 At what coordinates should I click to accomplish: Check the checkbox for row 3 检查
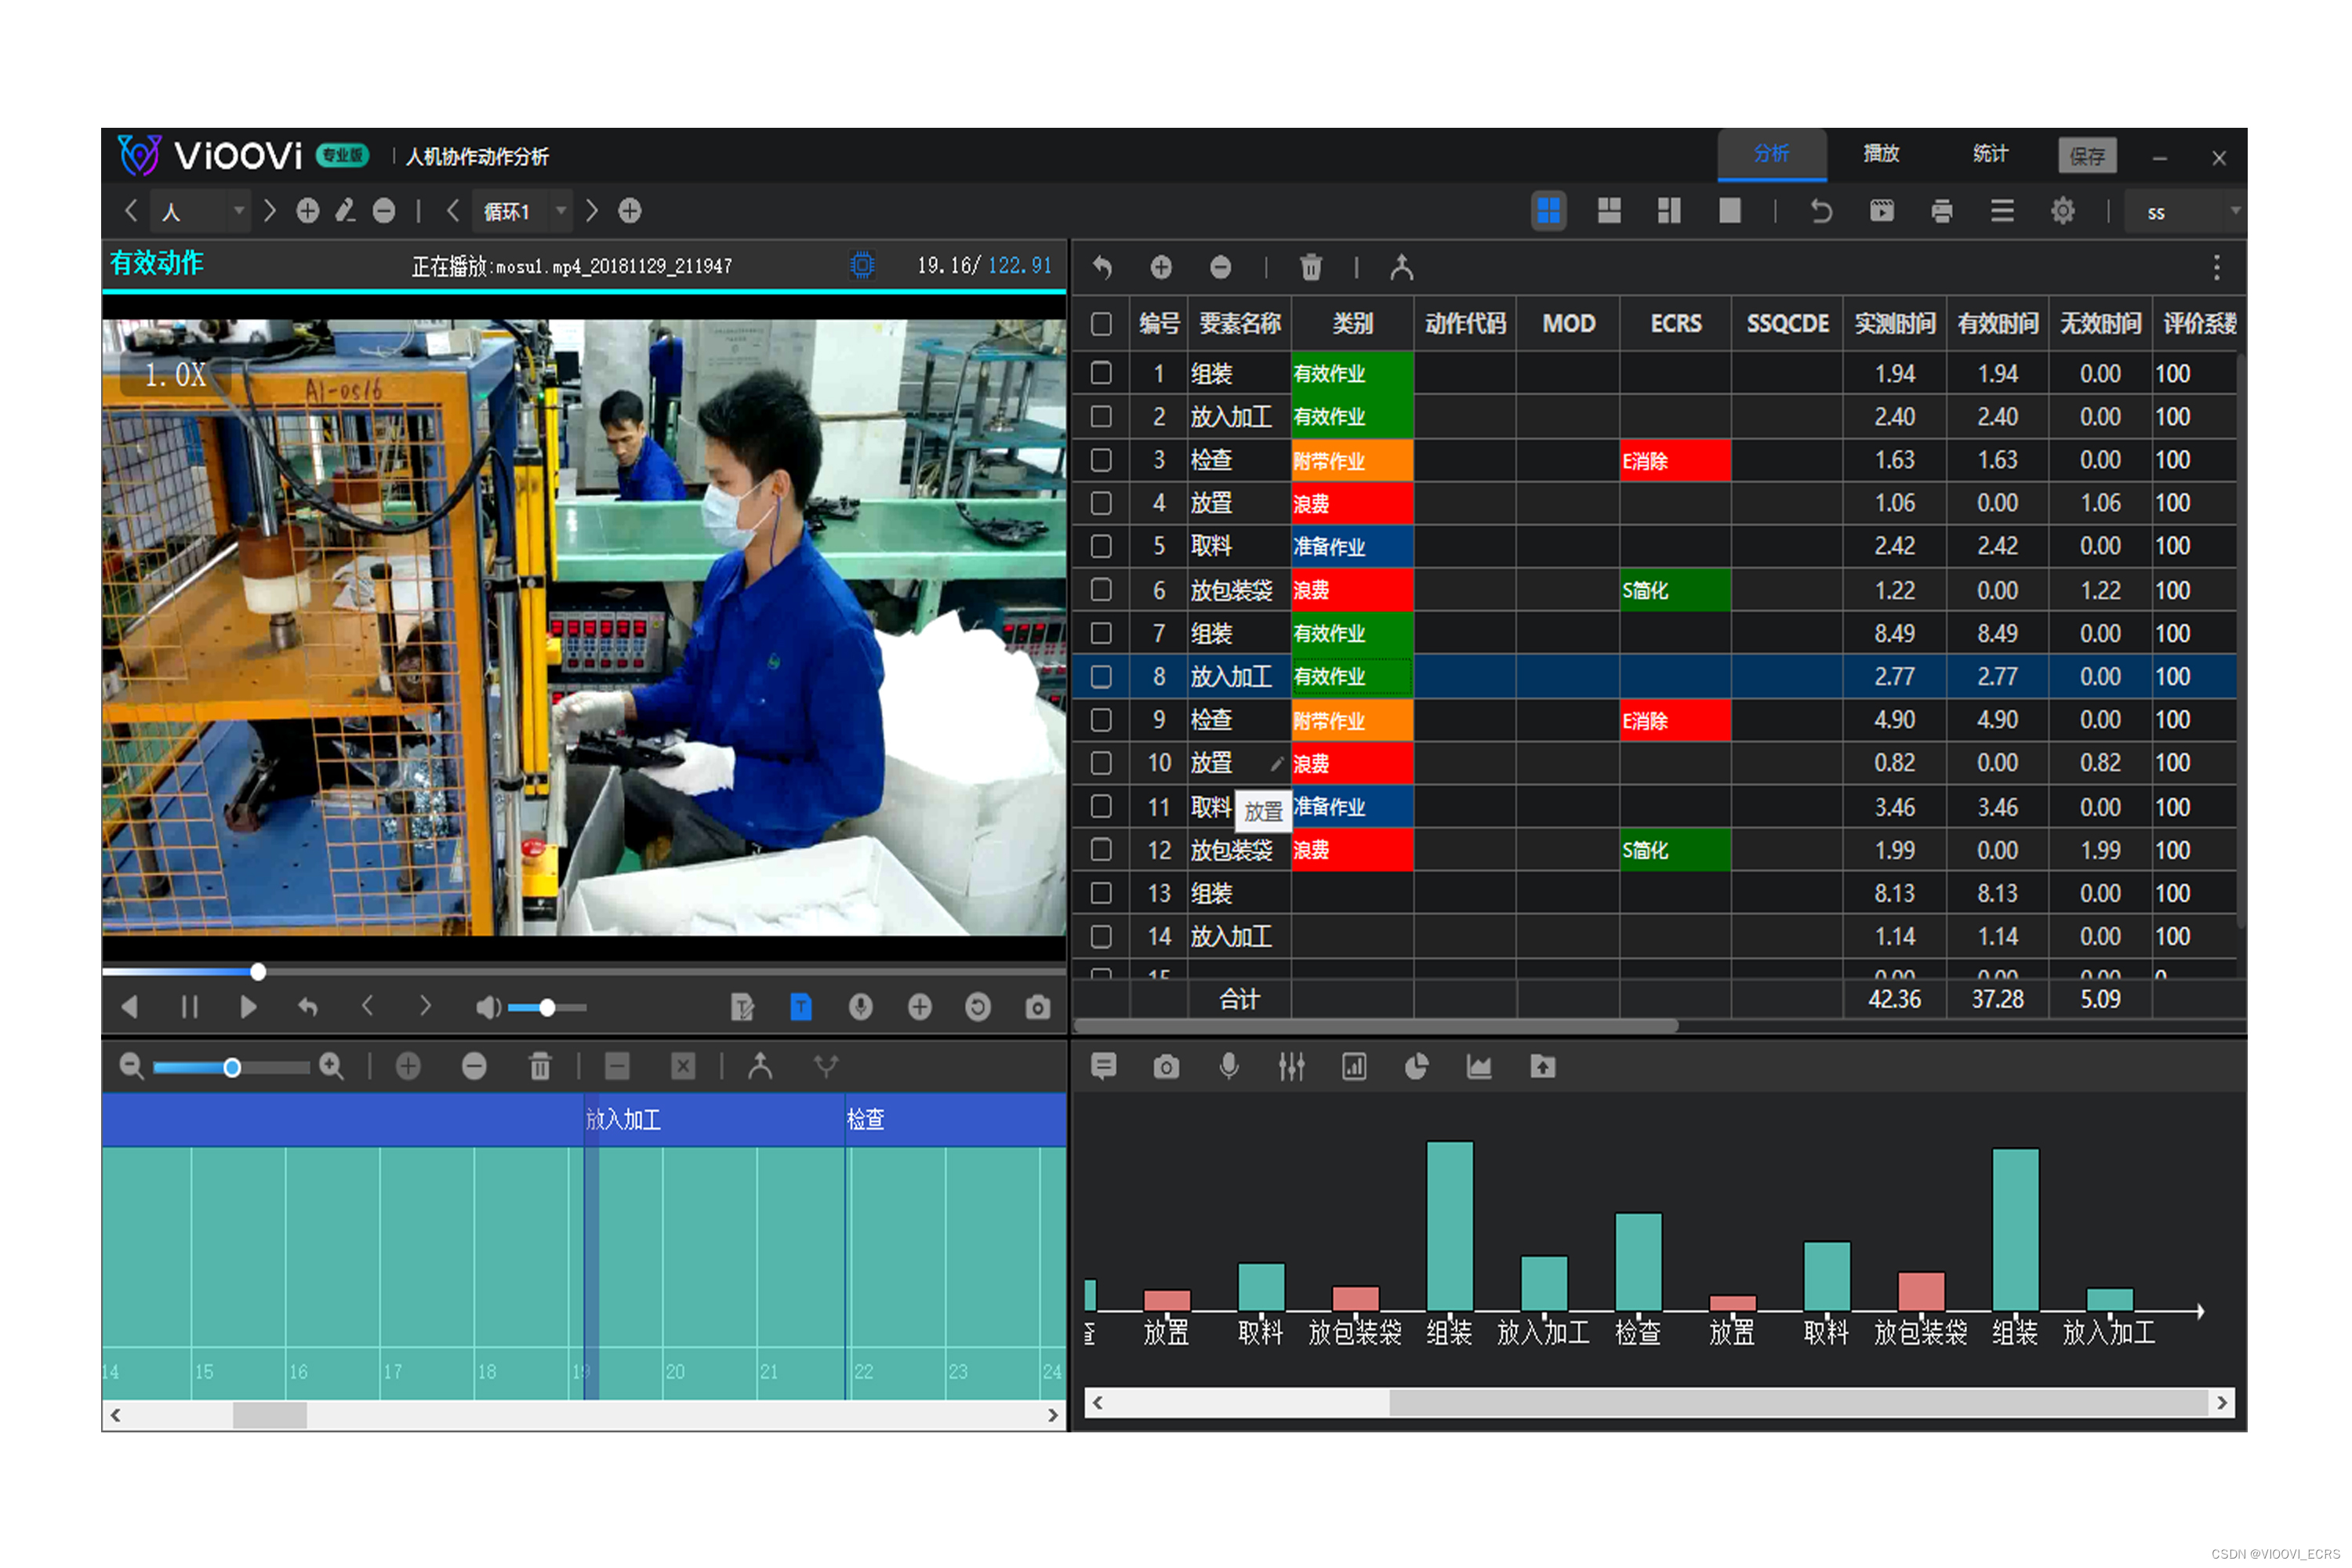click(x=1101, y=460)
